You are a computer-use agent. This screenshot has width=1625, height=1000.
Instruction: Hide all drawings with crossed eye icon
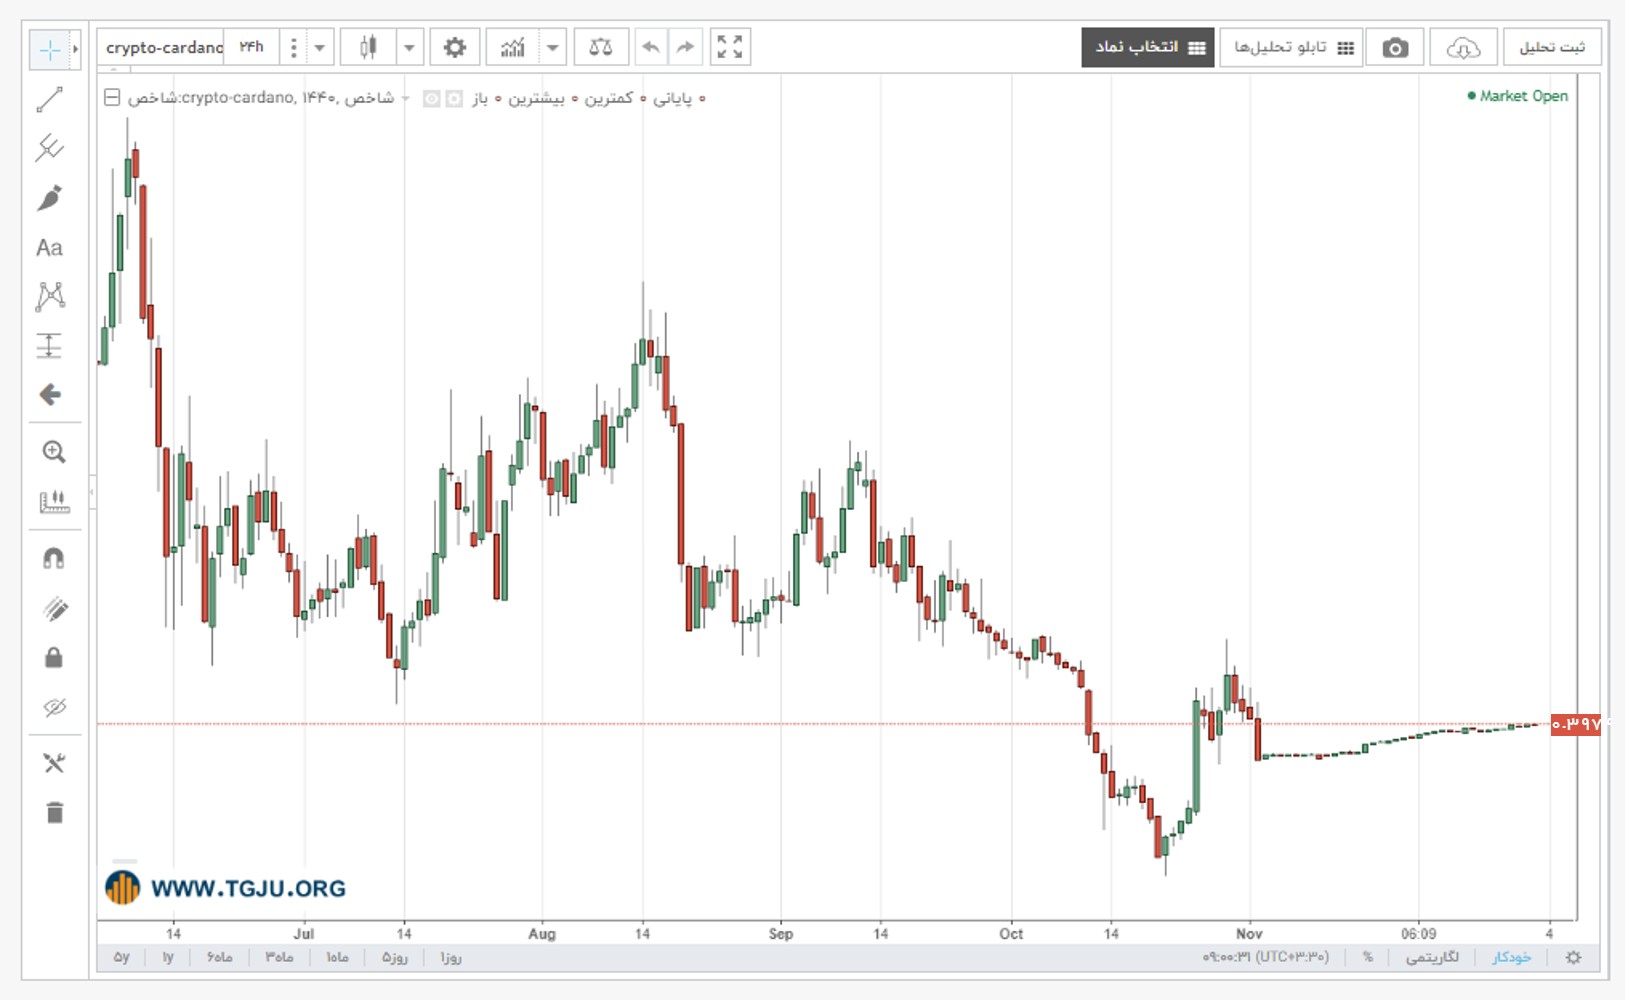54,707
